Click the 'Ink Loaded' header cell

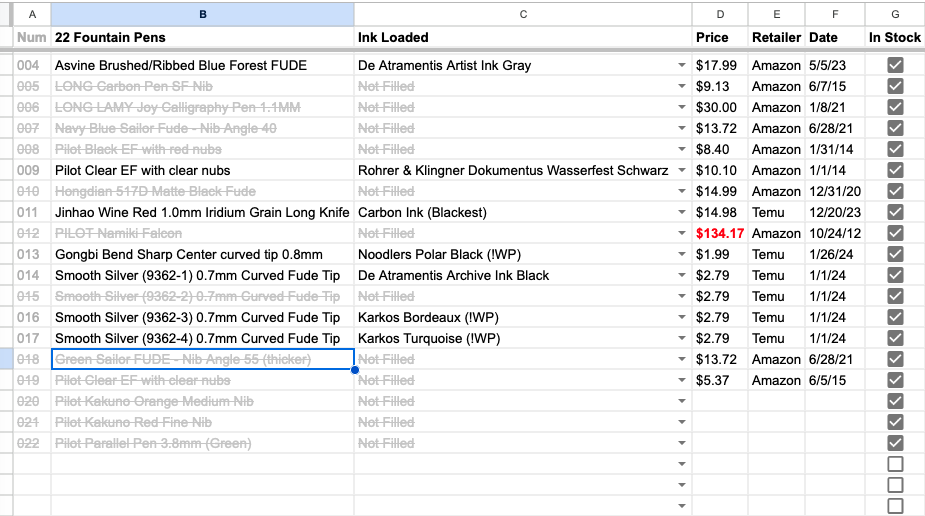pos(523,37)
